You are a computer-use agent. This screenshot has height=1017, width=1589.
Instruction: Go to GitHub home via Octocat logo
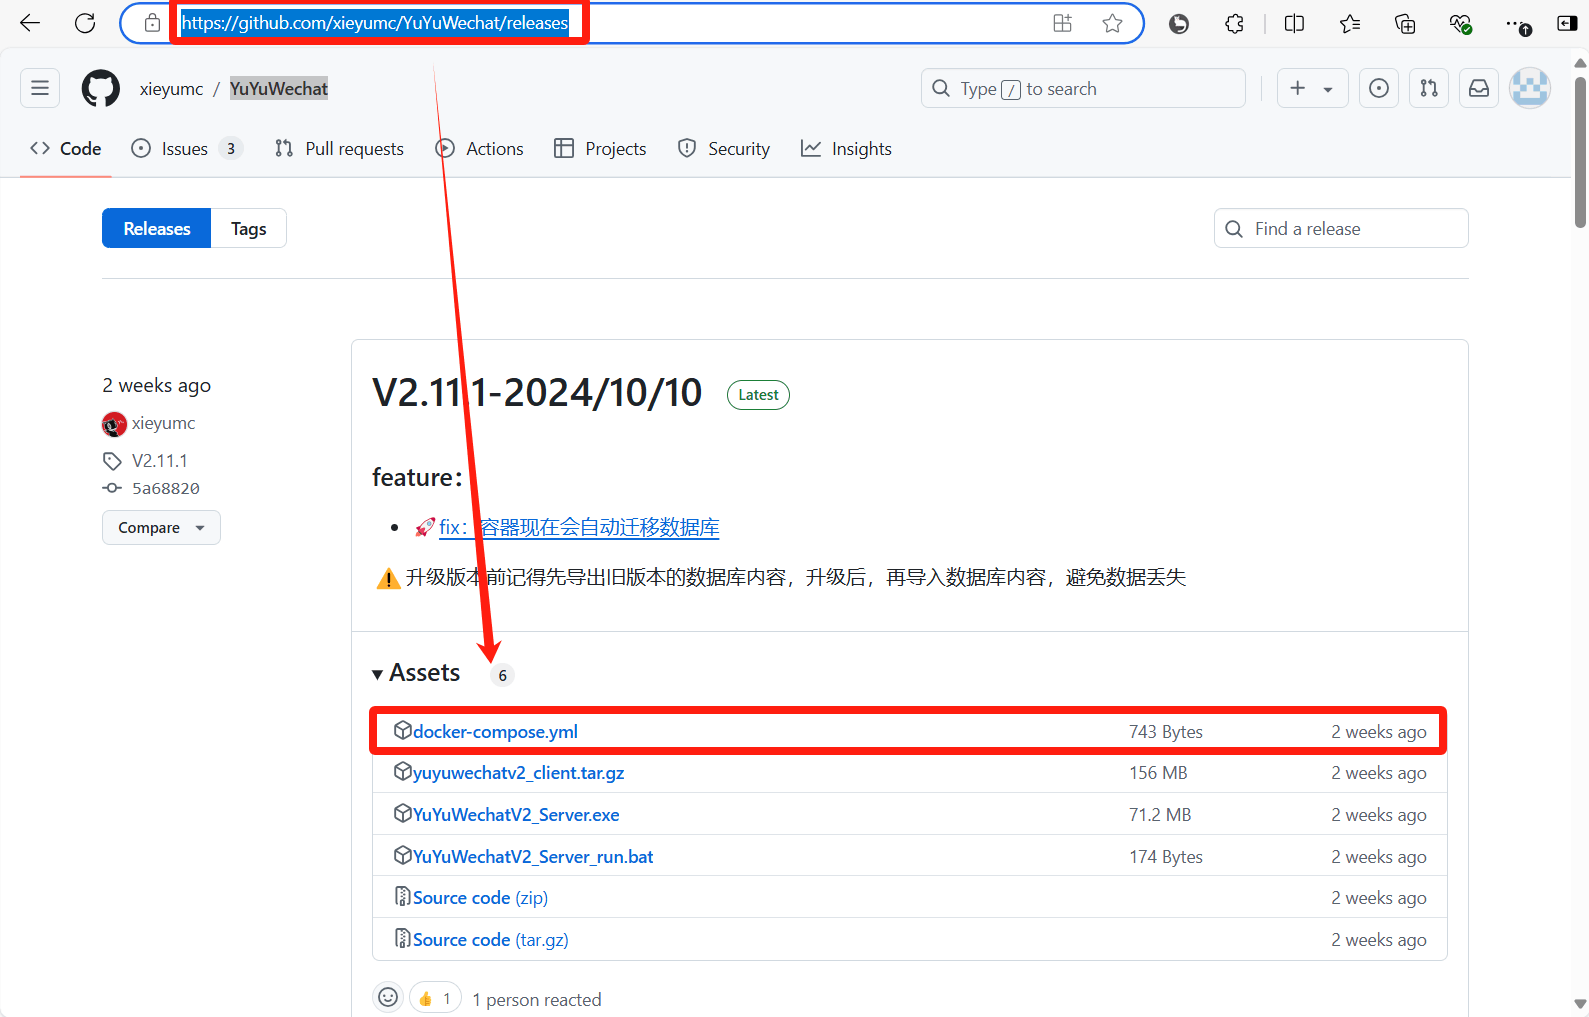tap(100, 88)
